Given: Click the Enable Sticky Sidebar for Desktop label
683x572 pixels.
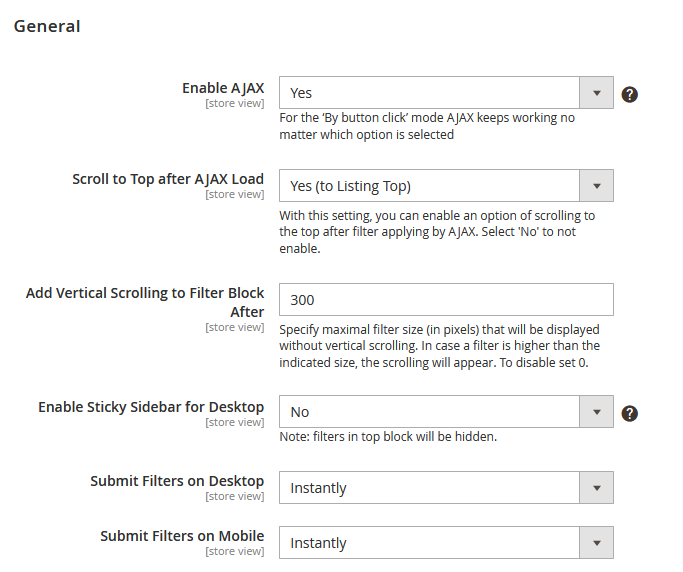Looking at the screenshot, I should (x=151, y=407).
